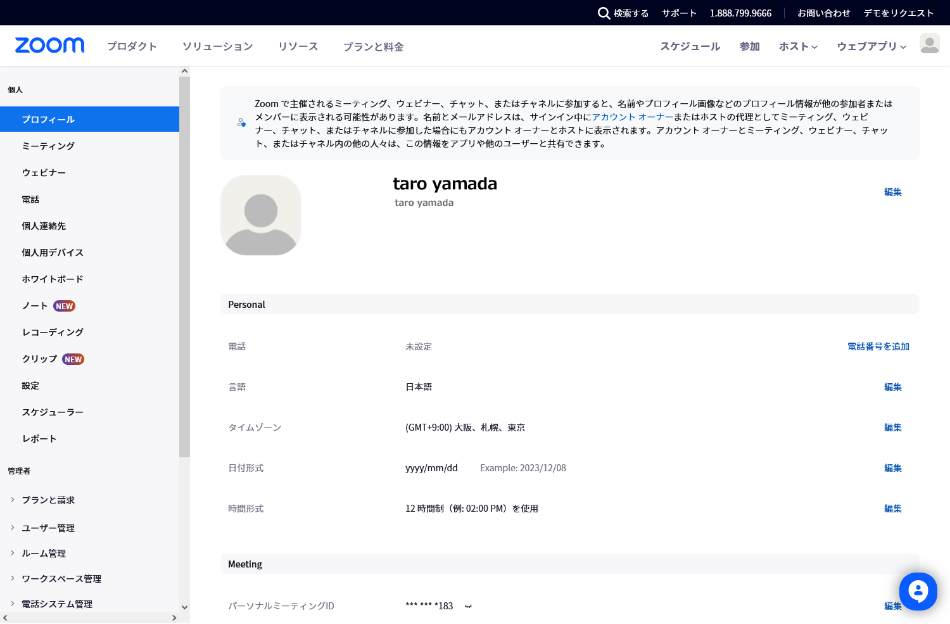Edit the タイムゾーン setting
The image size is (950, 624).
892,428
